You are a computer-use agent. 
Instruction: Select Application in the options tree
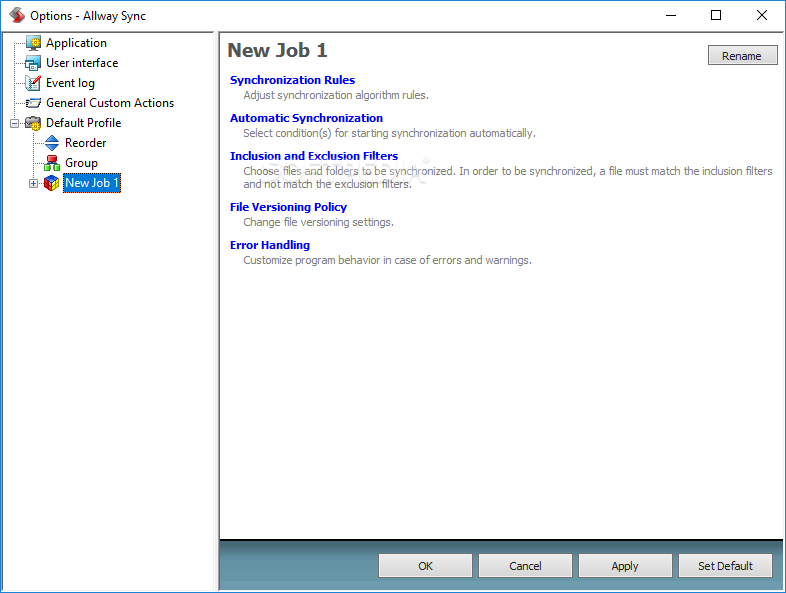click(76, 43)
